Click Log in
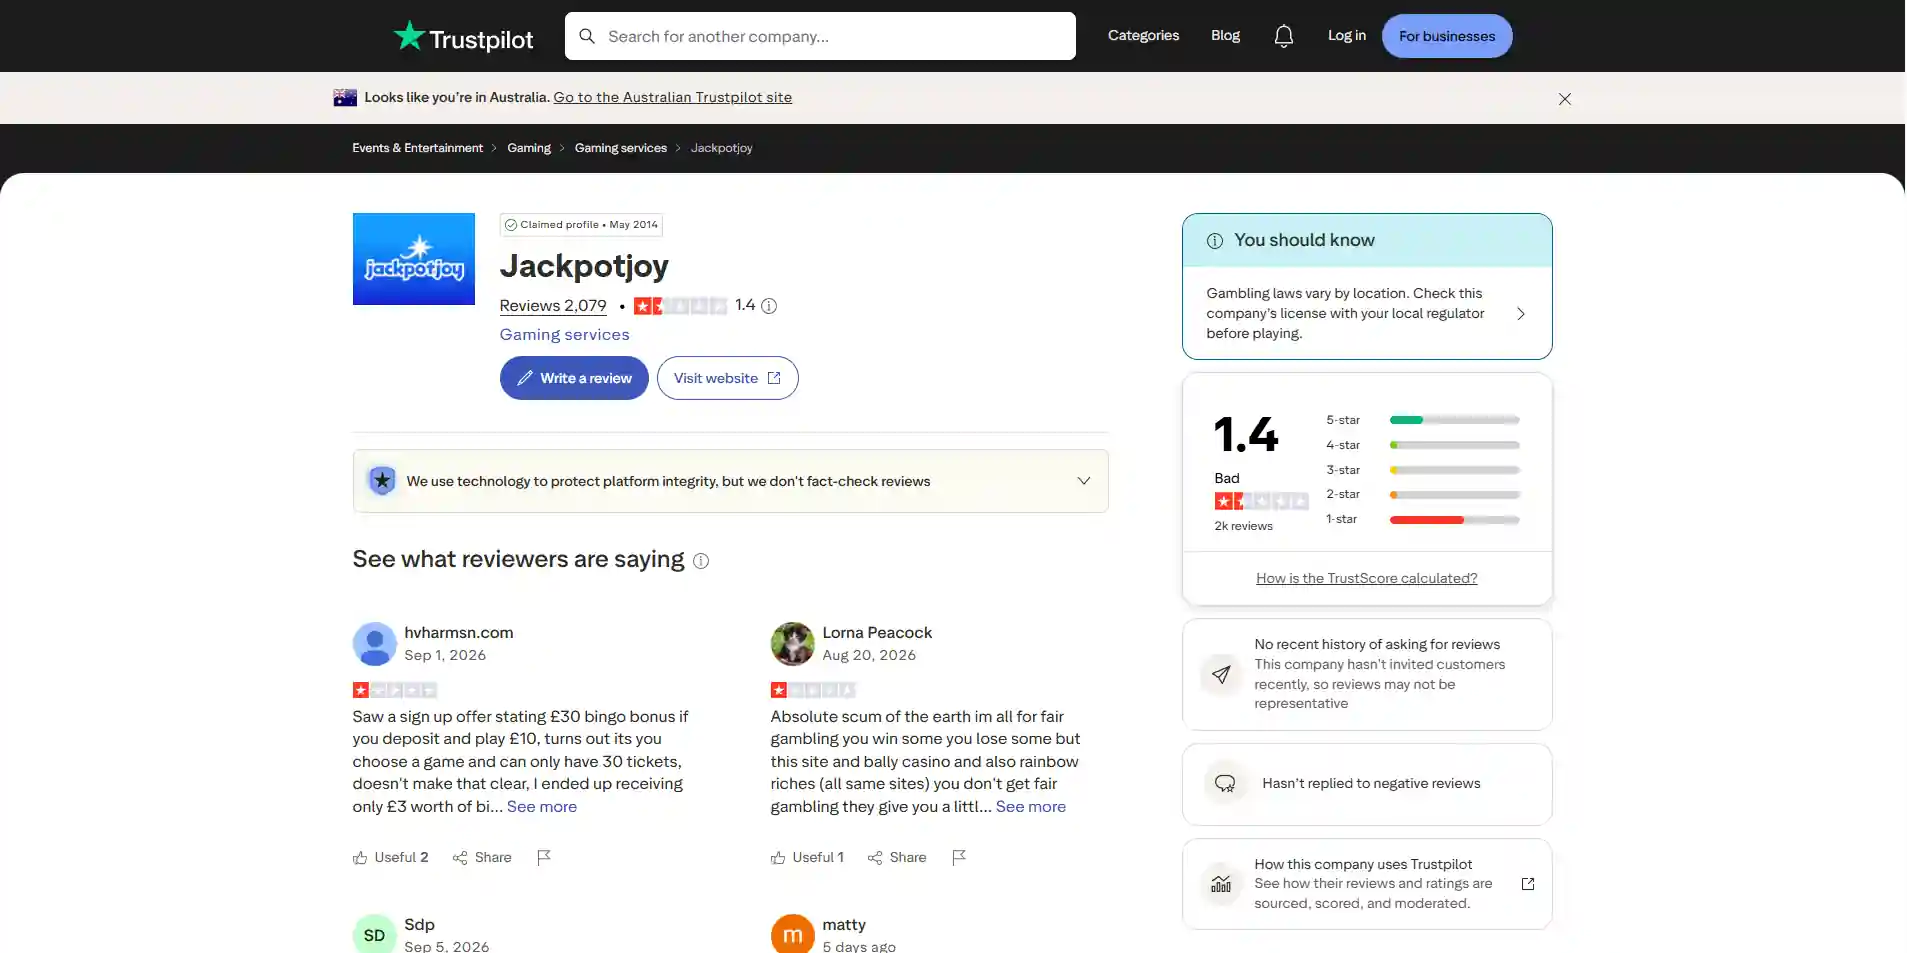 pyautogui.click(x=1346, y=36)
